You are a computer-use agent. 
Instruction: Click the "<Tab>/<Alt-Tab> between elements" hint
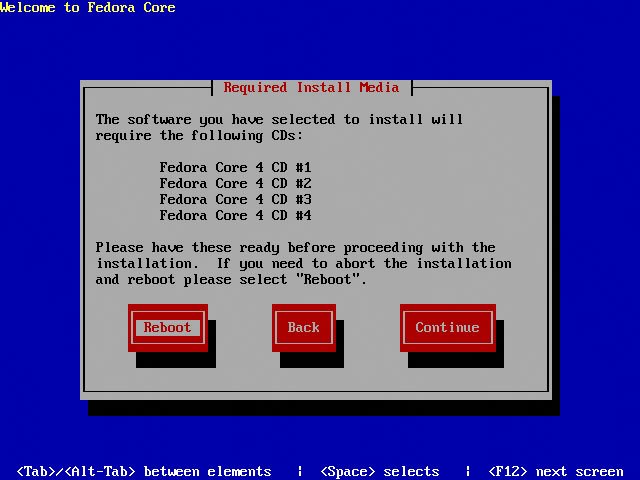[144, 471]
